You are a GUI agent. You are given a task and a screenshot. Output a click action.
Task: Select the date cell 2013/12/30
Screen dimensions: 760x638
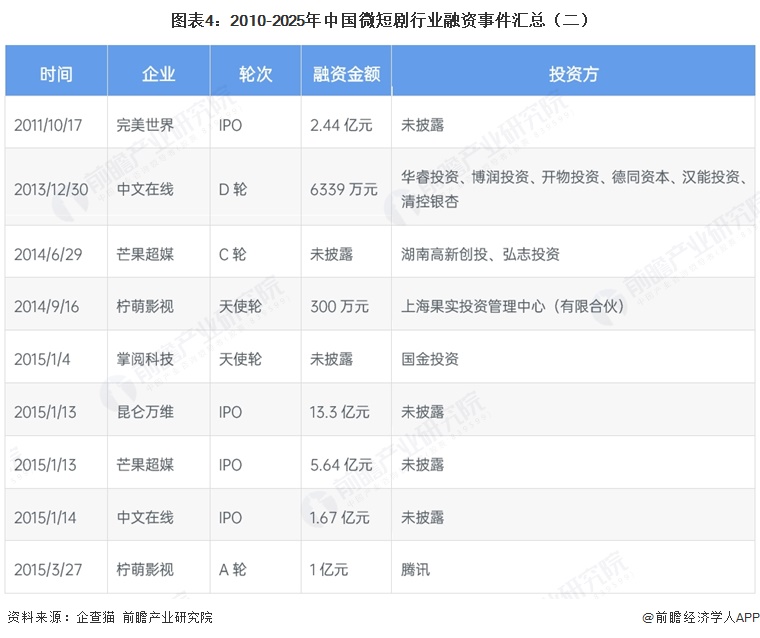pyautogui.click(x=51, y=189)
